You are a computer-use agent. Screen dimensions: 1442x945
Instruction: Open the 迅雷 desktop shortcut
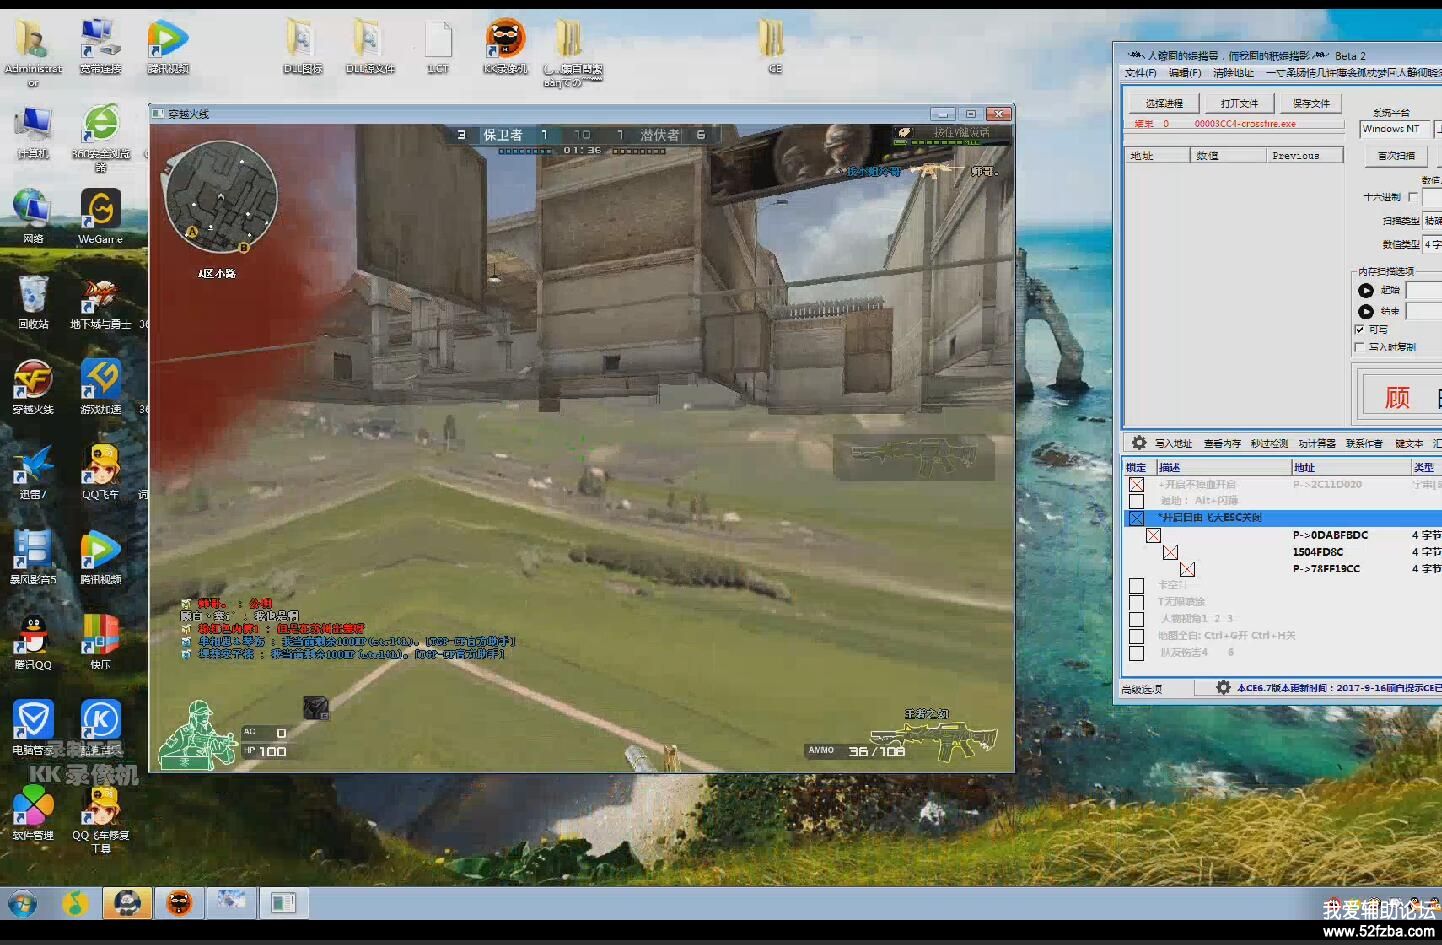click(x=33, y=470)
